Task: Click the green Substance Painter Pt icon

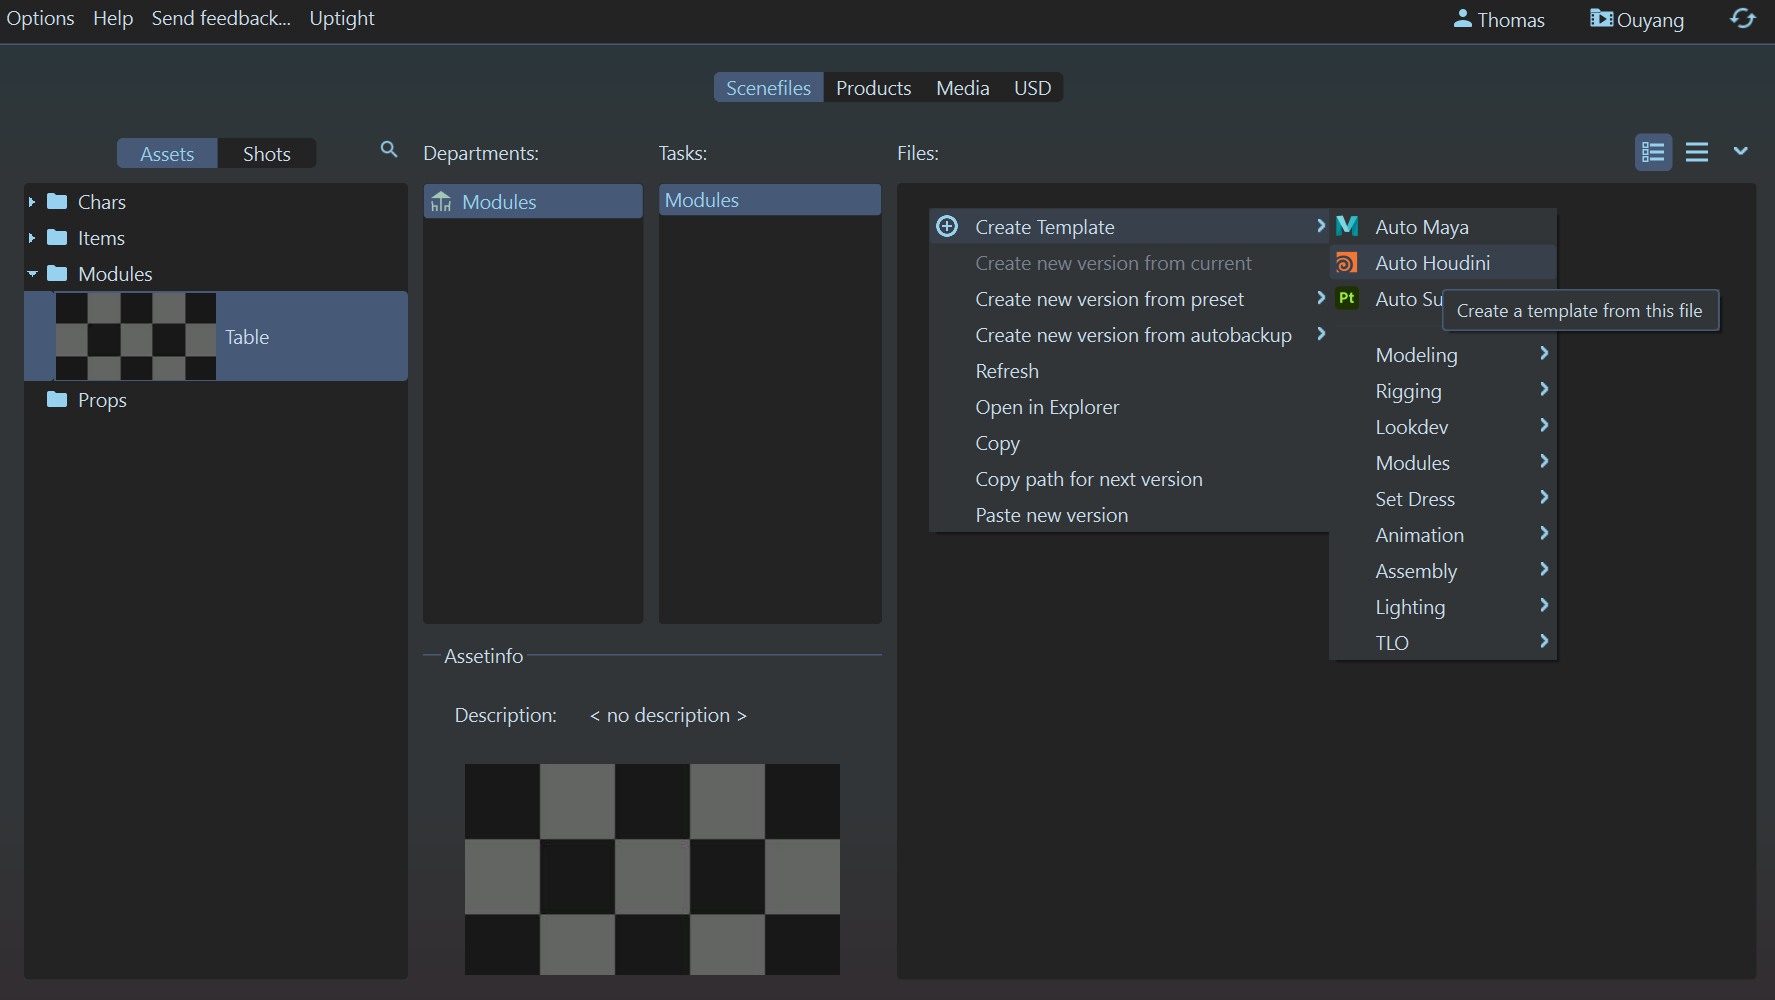Action: coord(1347,299)
